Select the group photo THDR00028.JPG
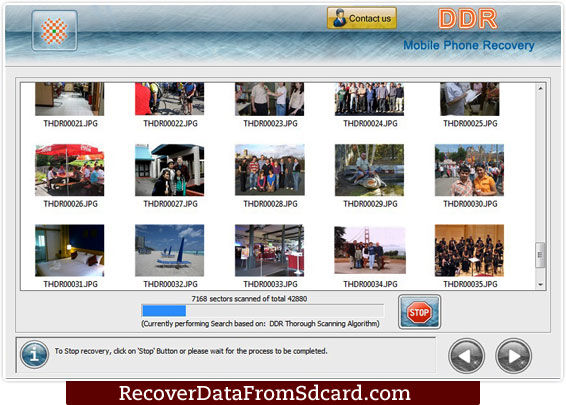Screen dimensions: 566x405 click(270, 170)
